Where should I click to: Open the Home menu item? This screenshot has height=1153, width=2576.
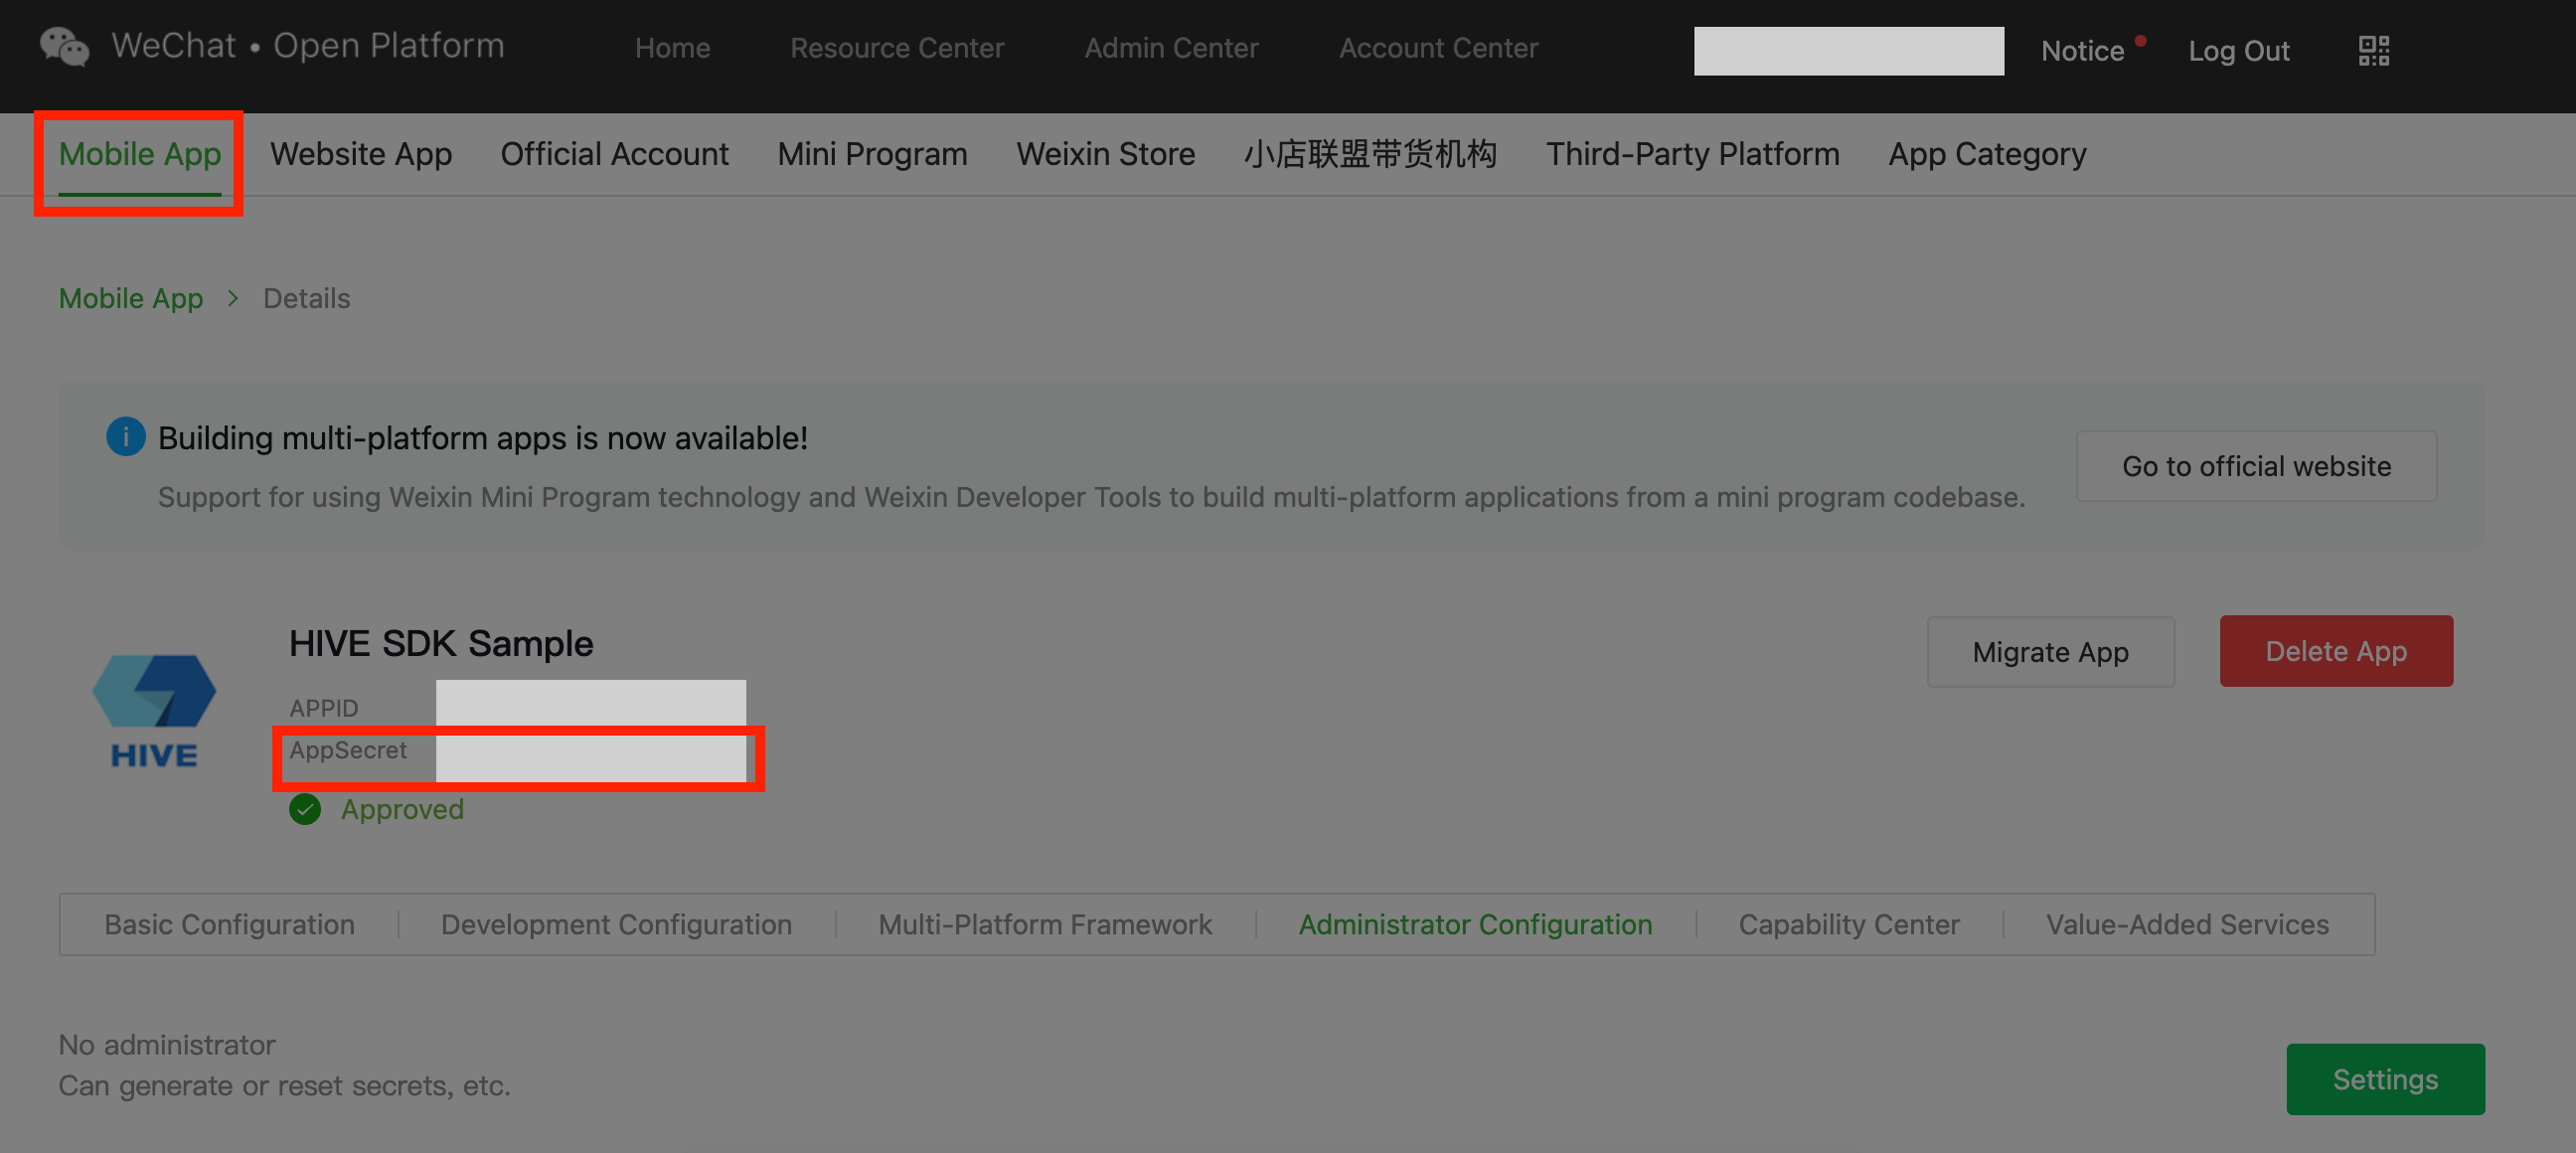pos(672,48)
